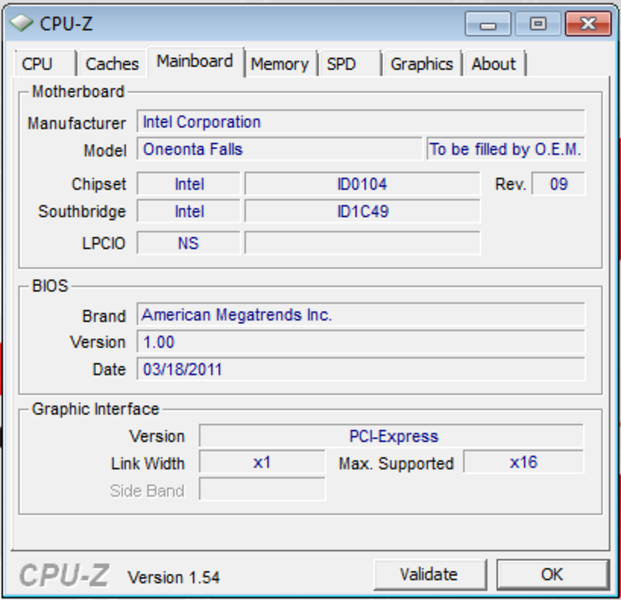Click the Validate button
The image size is (621, 600).
[x=430, y=575]
